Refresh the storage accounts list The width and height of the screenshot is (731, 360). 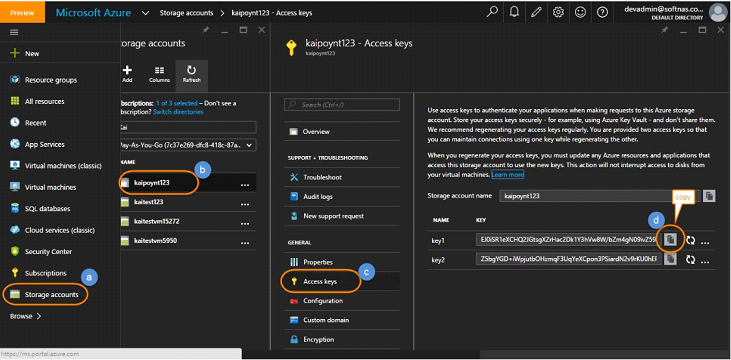[192, 74]
